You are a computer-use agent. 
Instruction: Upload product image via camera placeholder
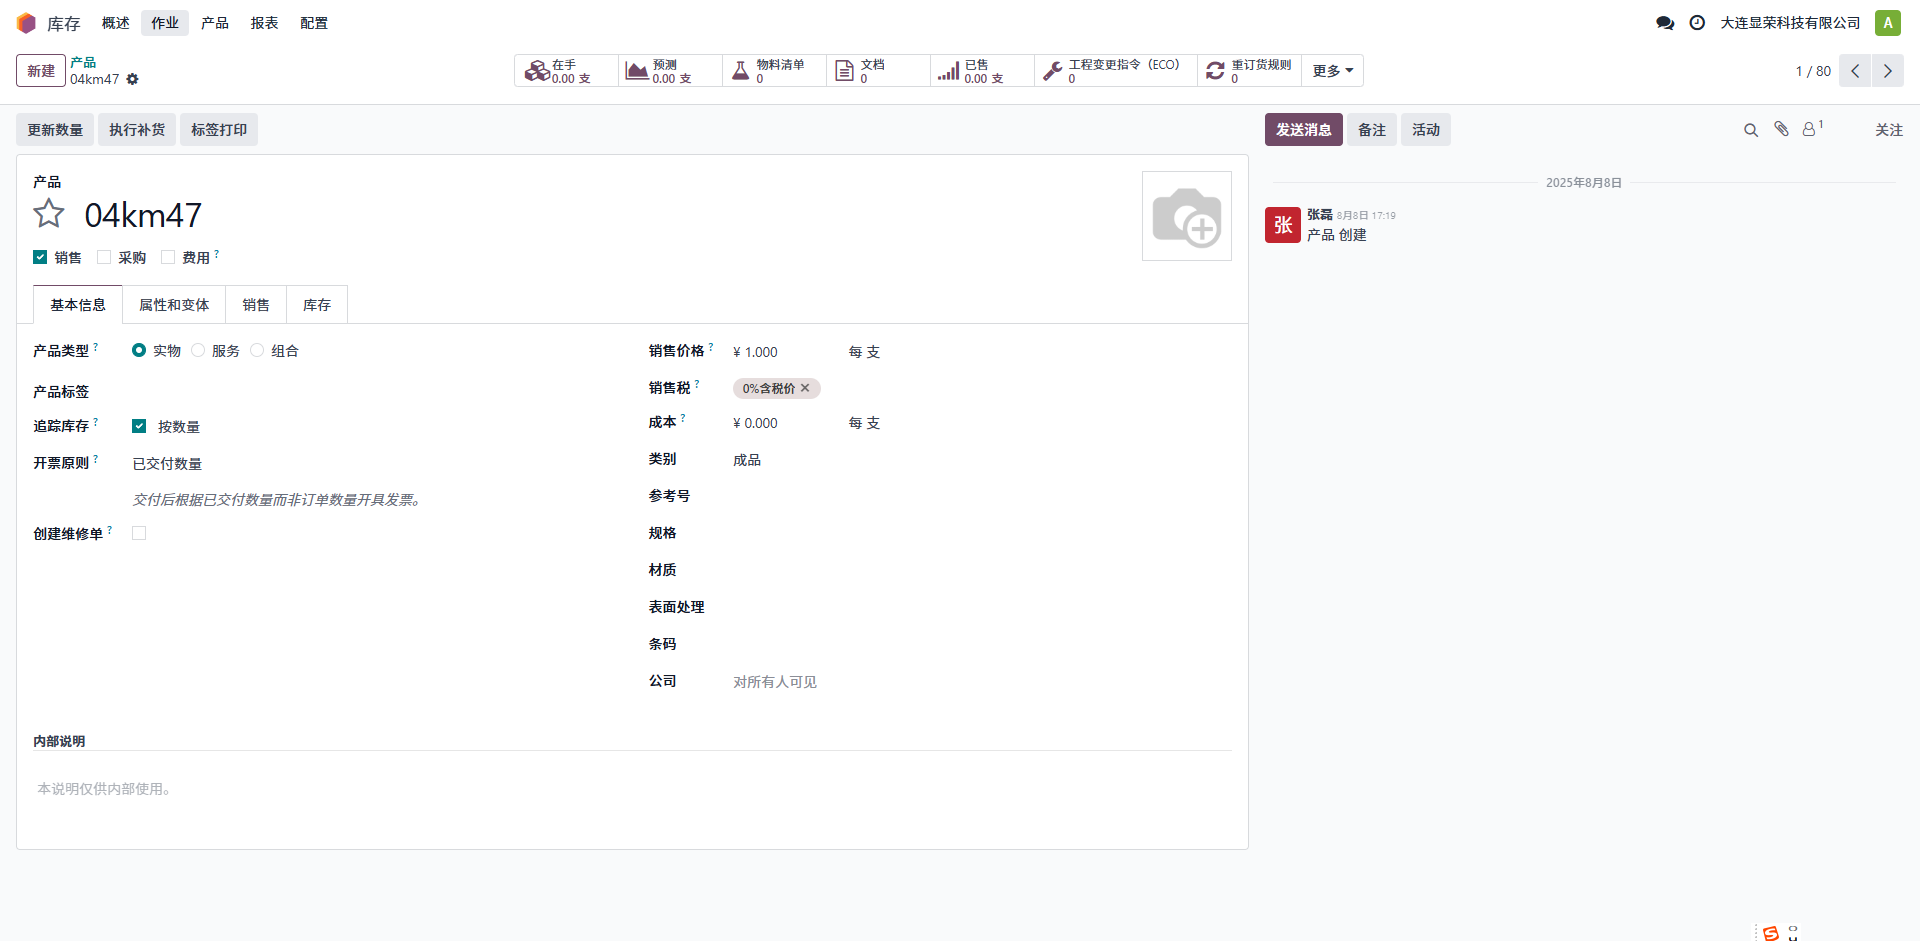1186,216
